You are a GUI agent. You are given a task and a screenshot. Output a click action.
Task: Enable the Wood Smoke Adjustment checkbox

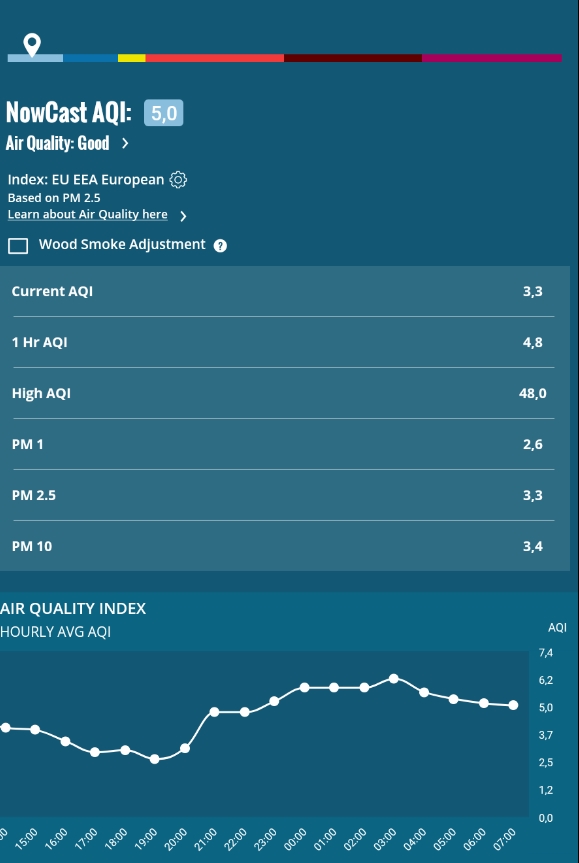pos(18,245)
